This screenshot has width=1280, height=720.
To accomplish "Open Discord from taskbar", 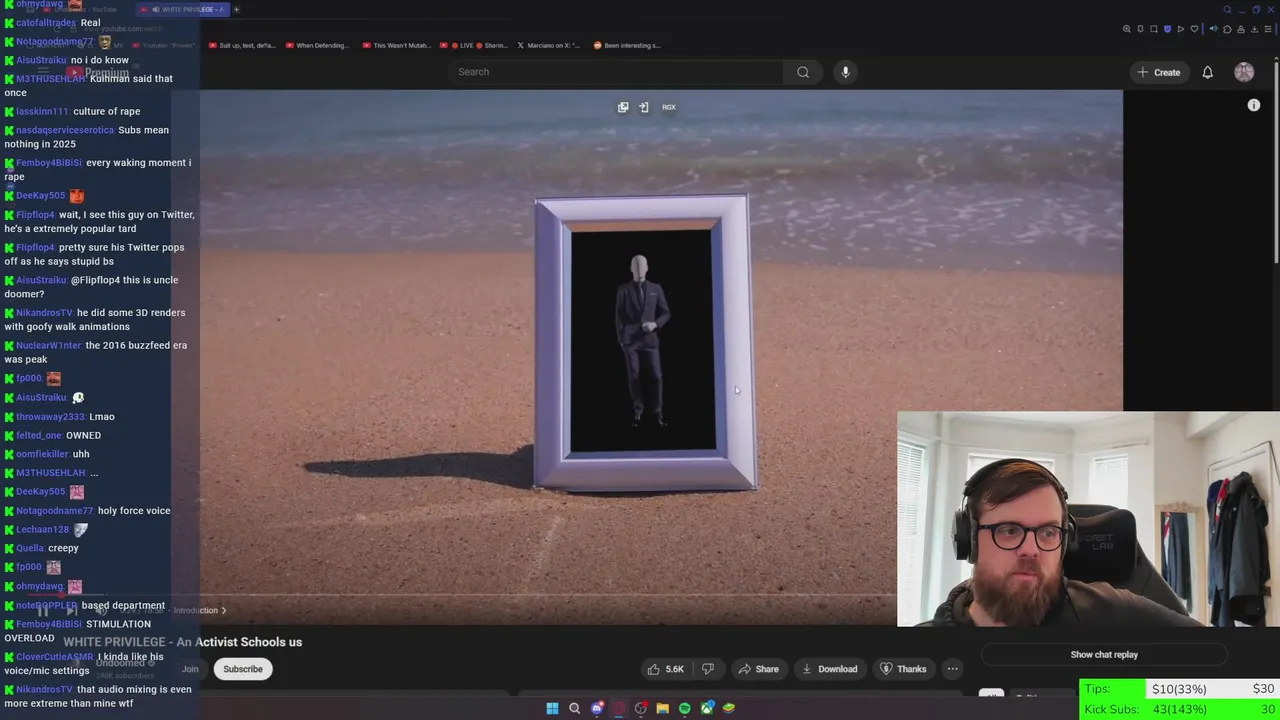I will click(x=597, y=708).
